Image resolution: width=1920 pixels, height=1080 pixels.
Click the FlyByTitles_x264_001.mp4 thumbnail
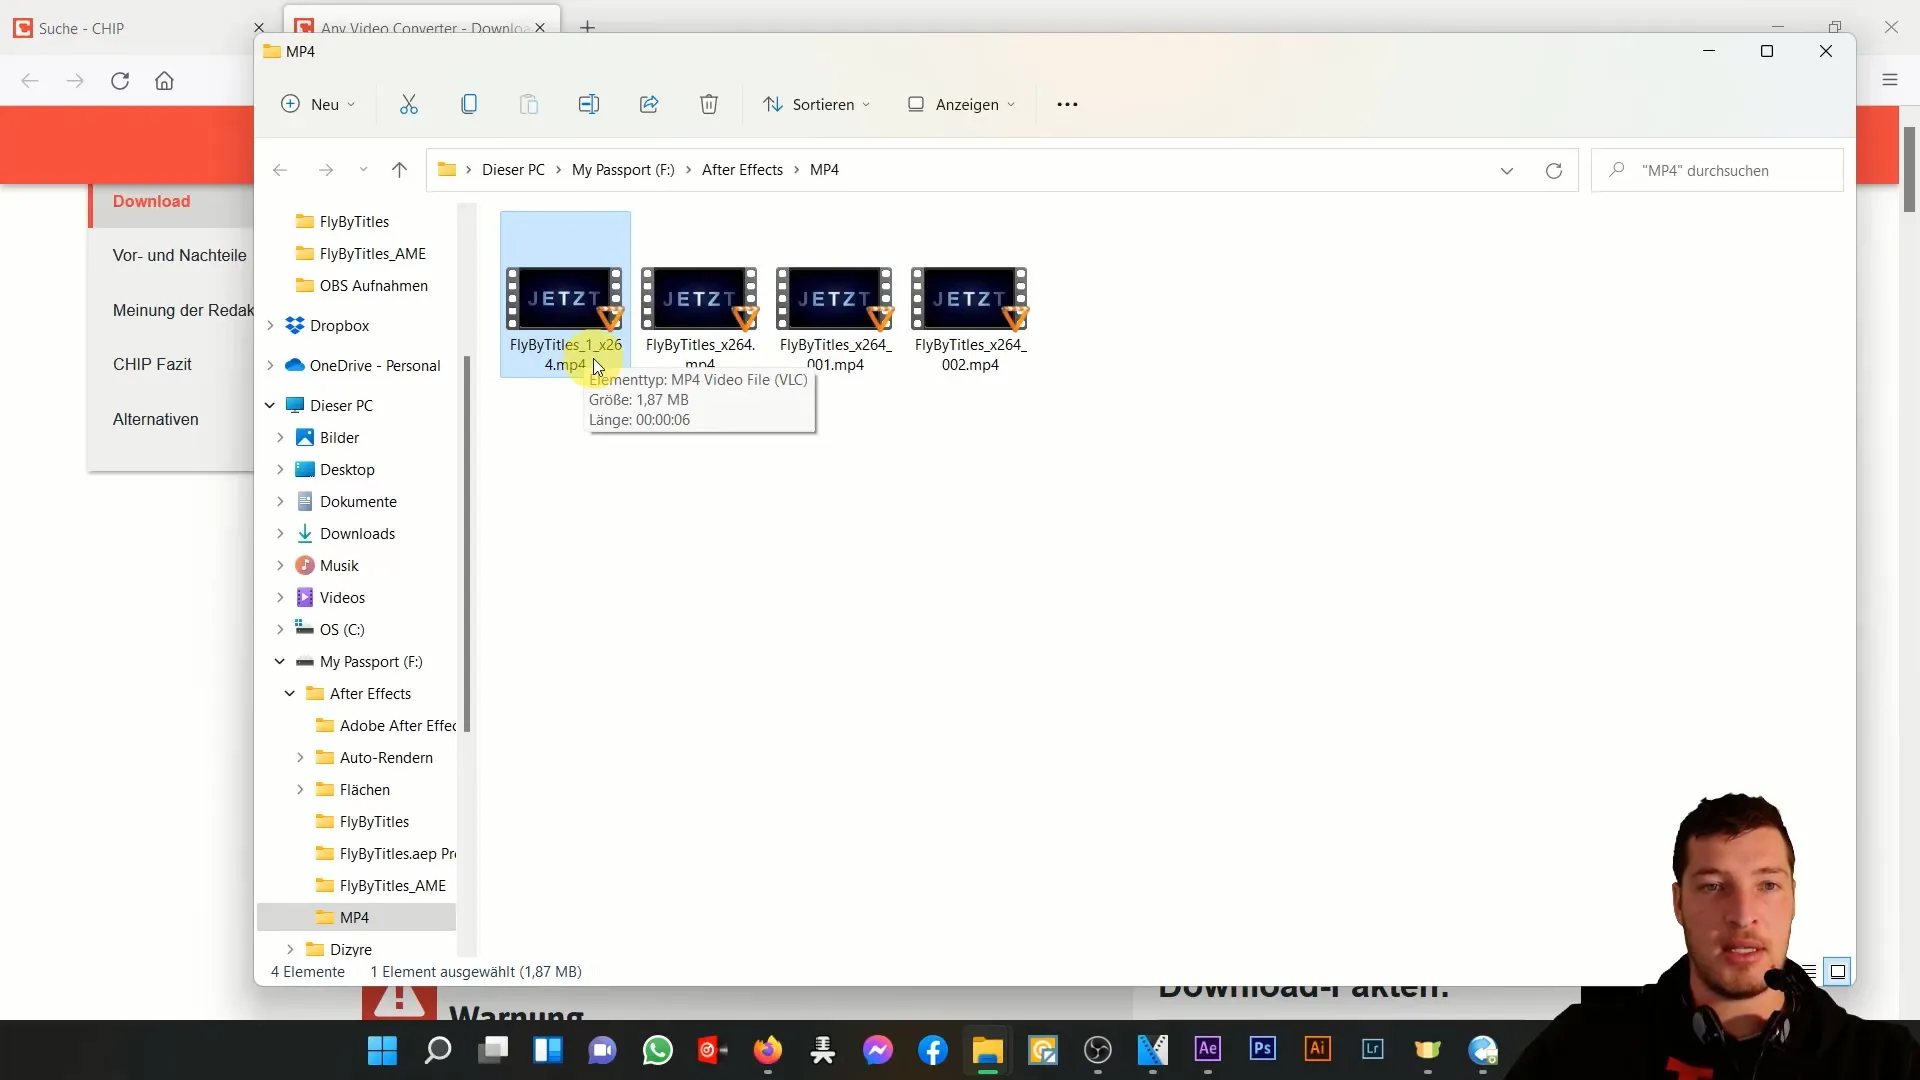coord(836,298)
